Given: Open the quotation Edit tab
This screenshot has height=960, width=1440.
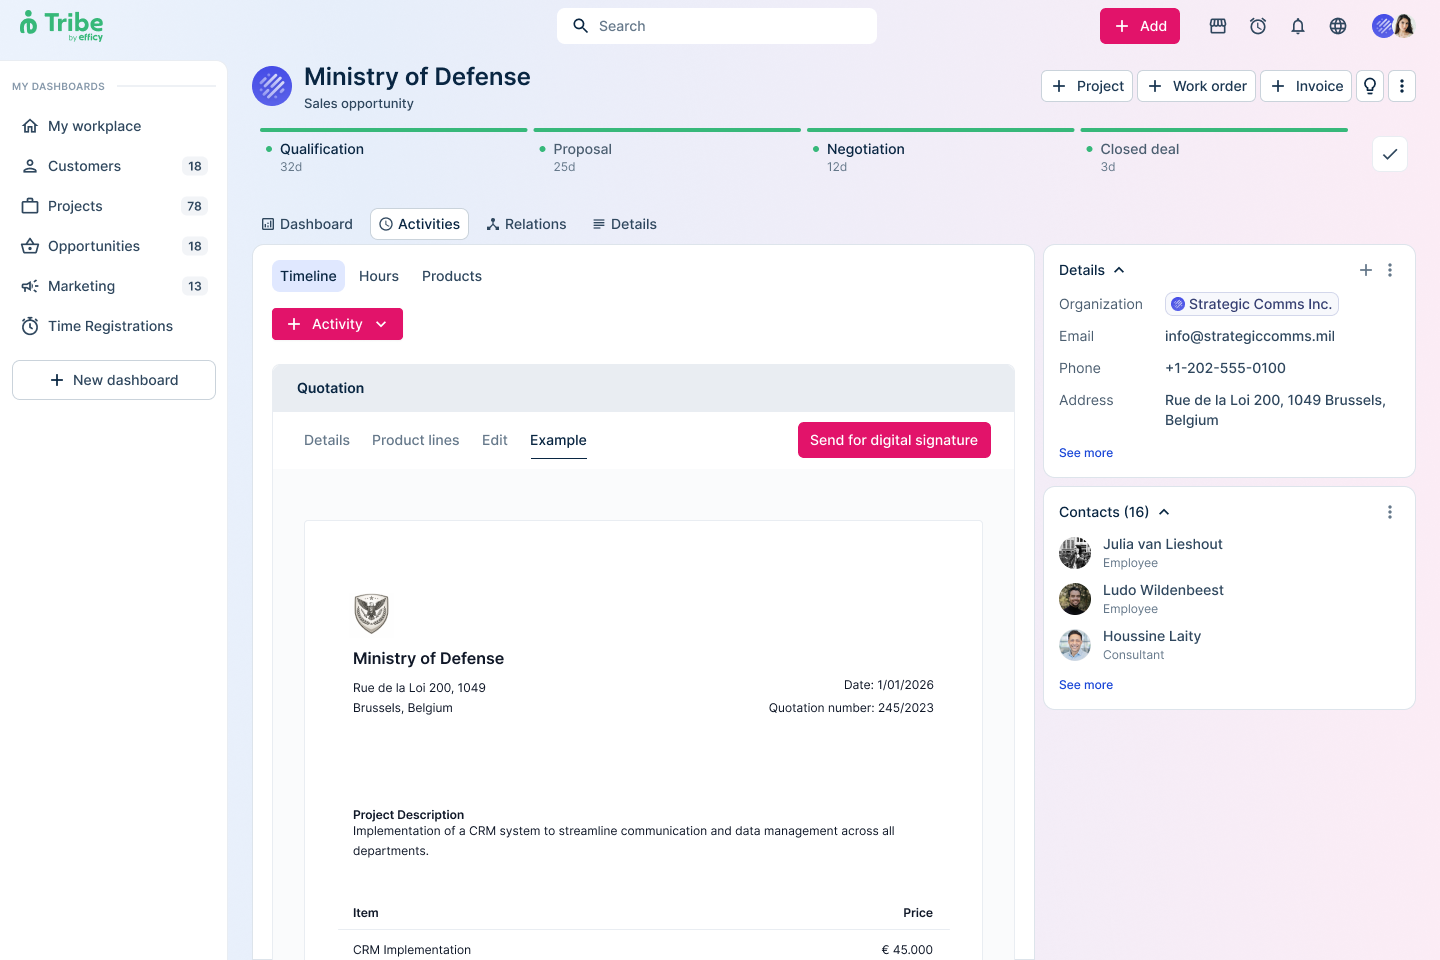Looking at the screenshot, I should [x=495, y=440].
